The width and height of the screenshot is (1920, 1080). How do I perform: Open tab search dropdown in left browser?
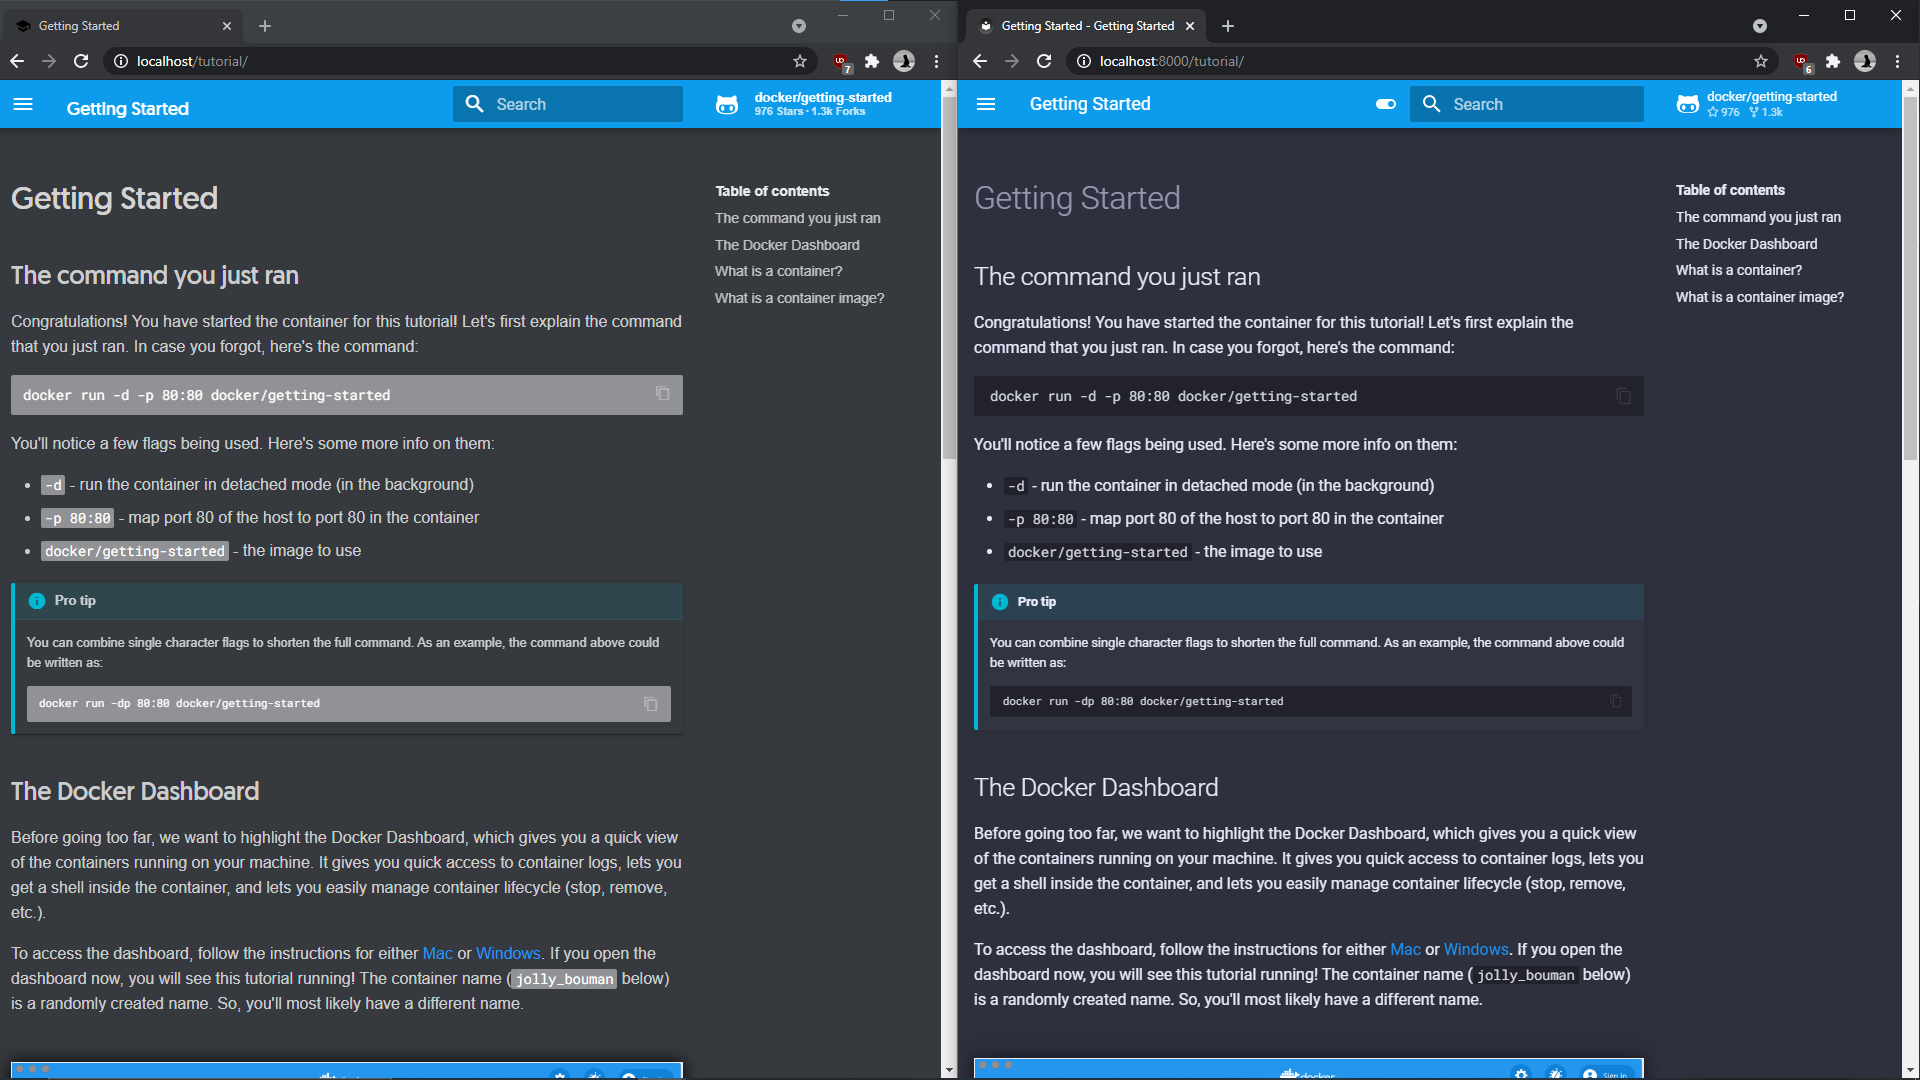pos(798,26)
